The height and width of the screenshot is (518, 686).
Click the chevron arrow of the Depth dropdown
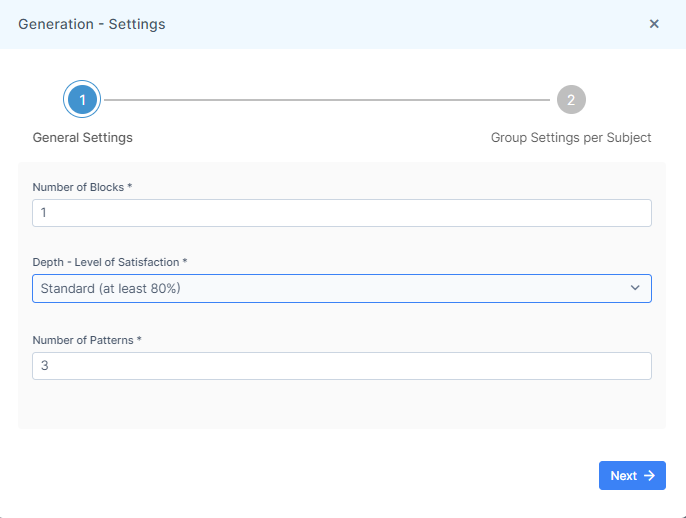(635, 288)
